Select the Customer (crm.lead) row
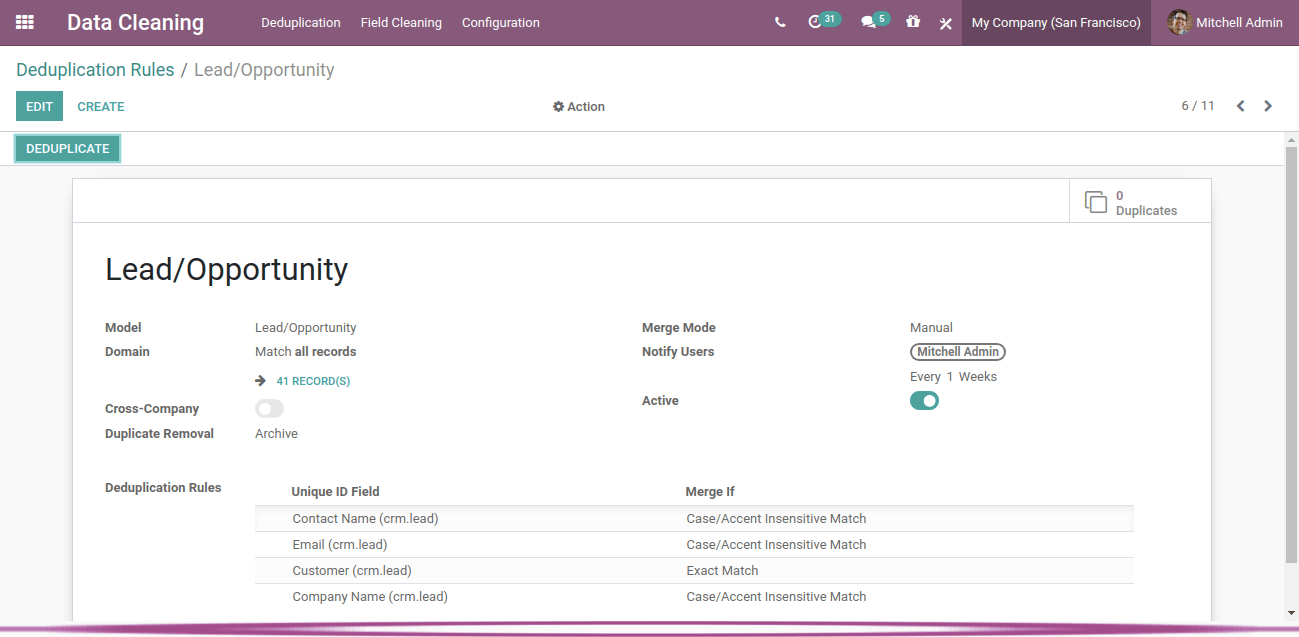Viewport: 1299px width, 637px height. (x=694, y=570)
